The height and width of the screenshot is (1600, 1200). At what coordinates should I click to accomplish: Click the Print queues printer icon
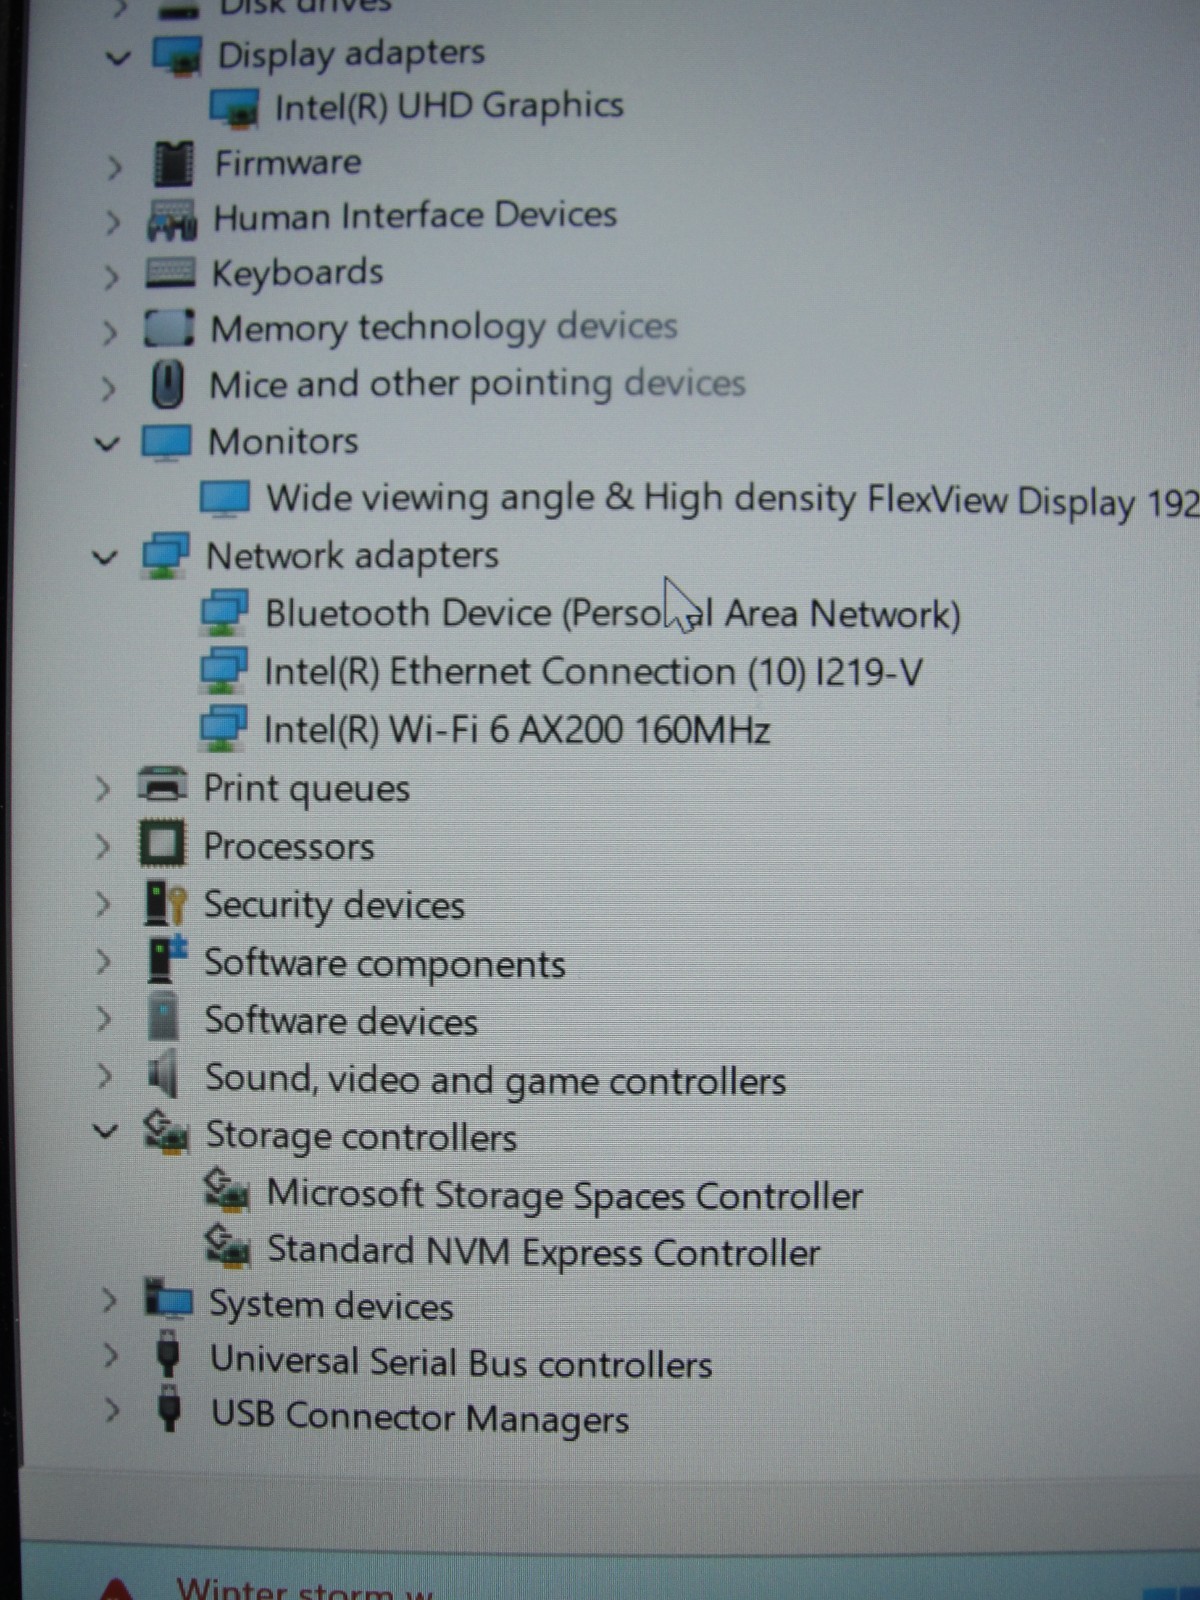162,787
